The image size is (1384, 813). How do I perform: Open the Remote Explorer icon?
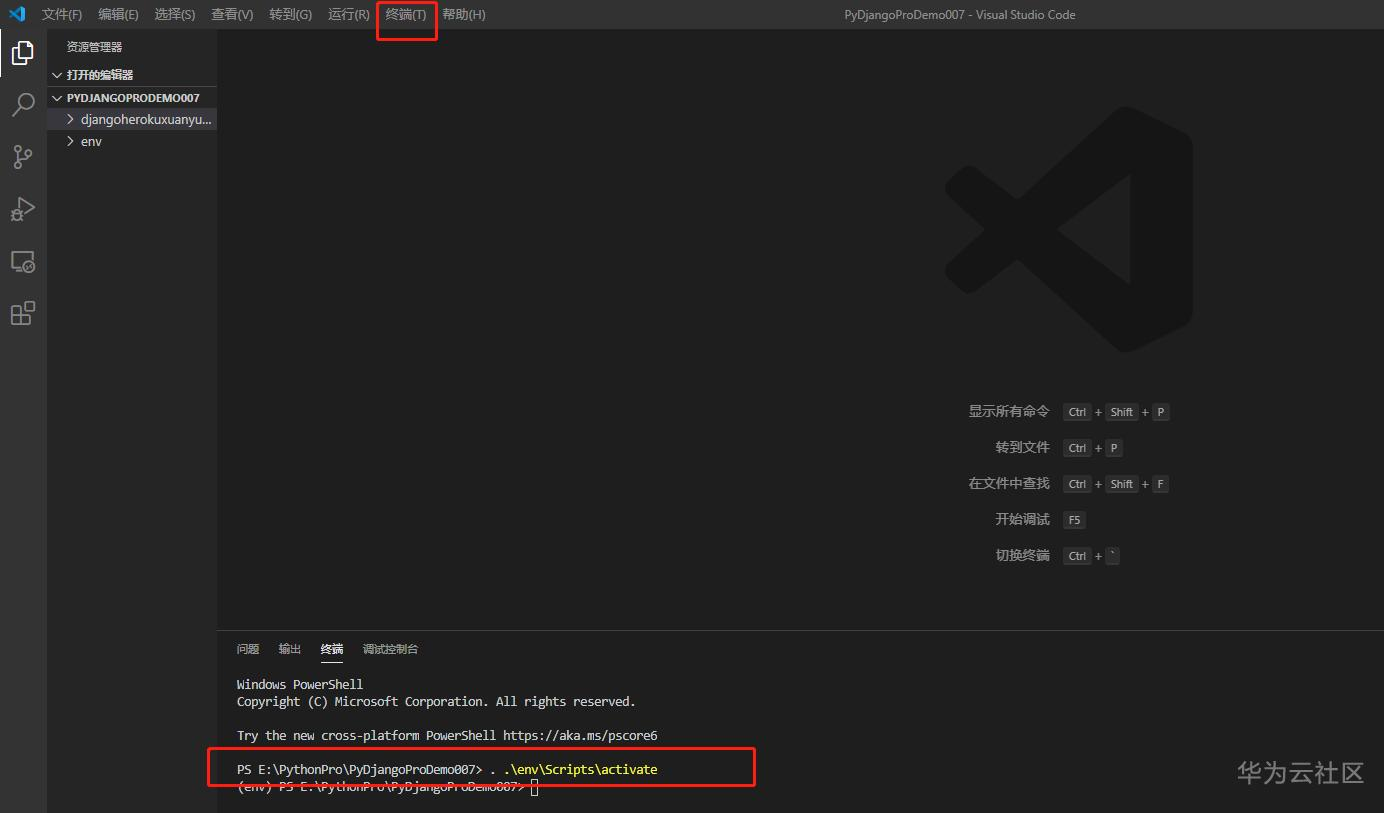point(23,262)
